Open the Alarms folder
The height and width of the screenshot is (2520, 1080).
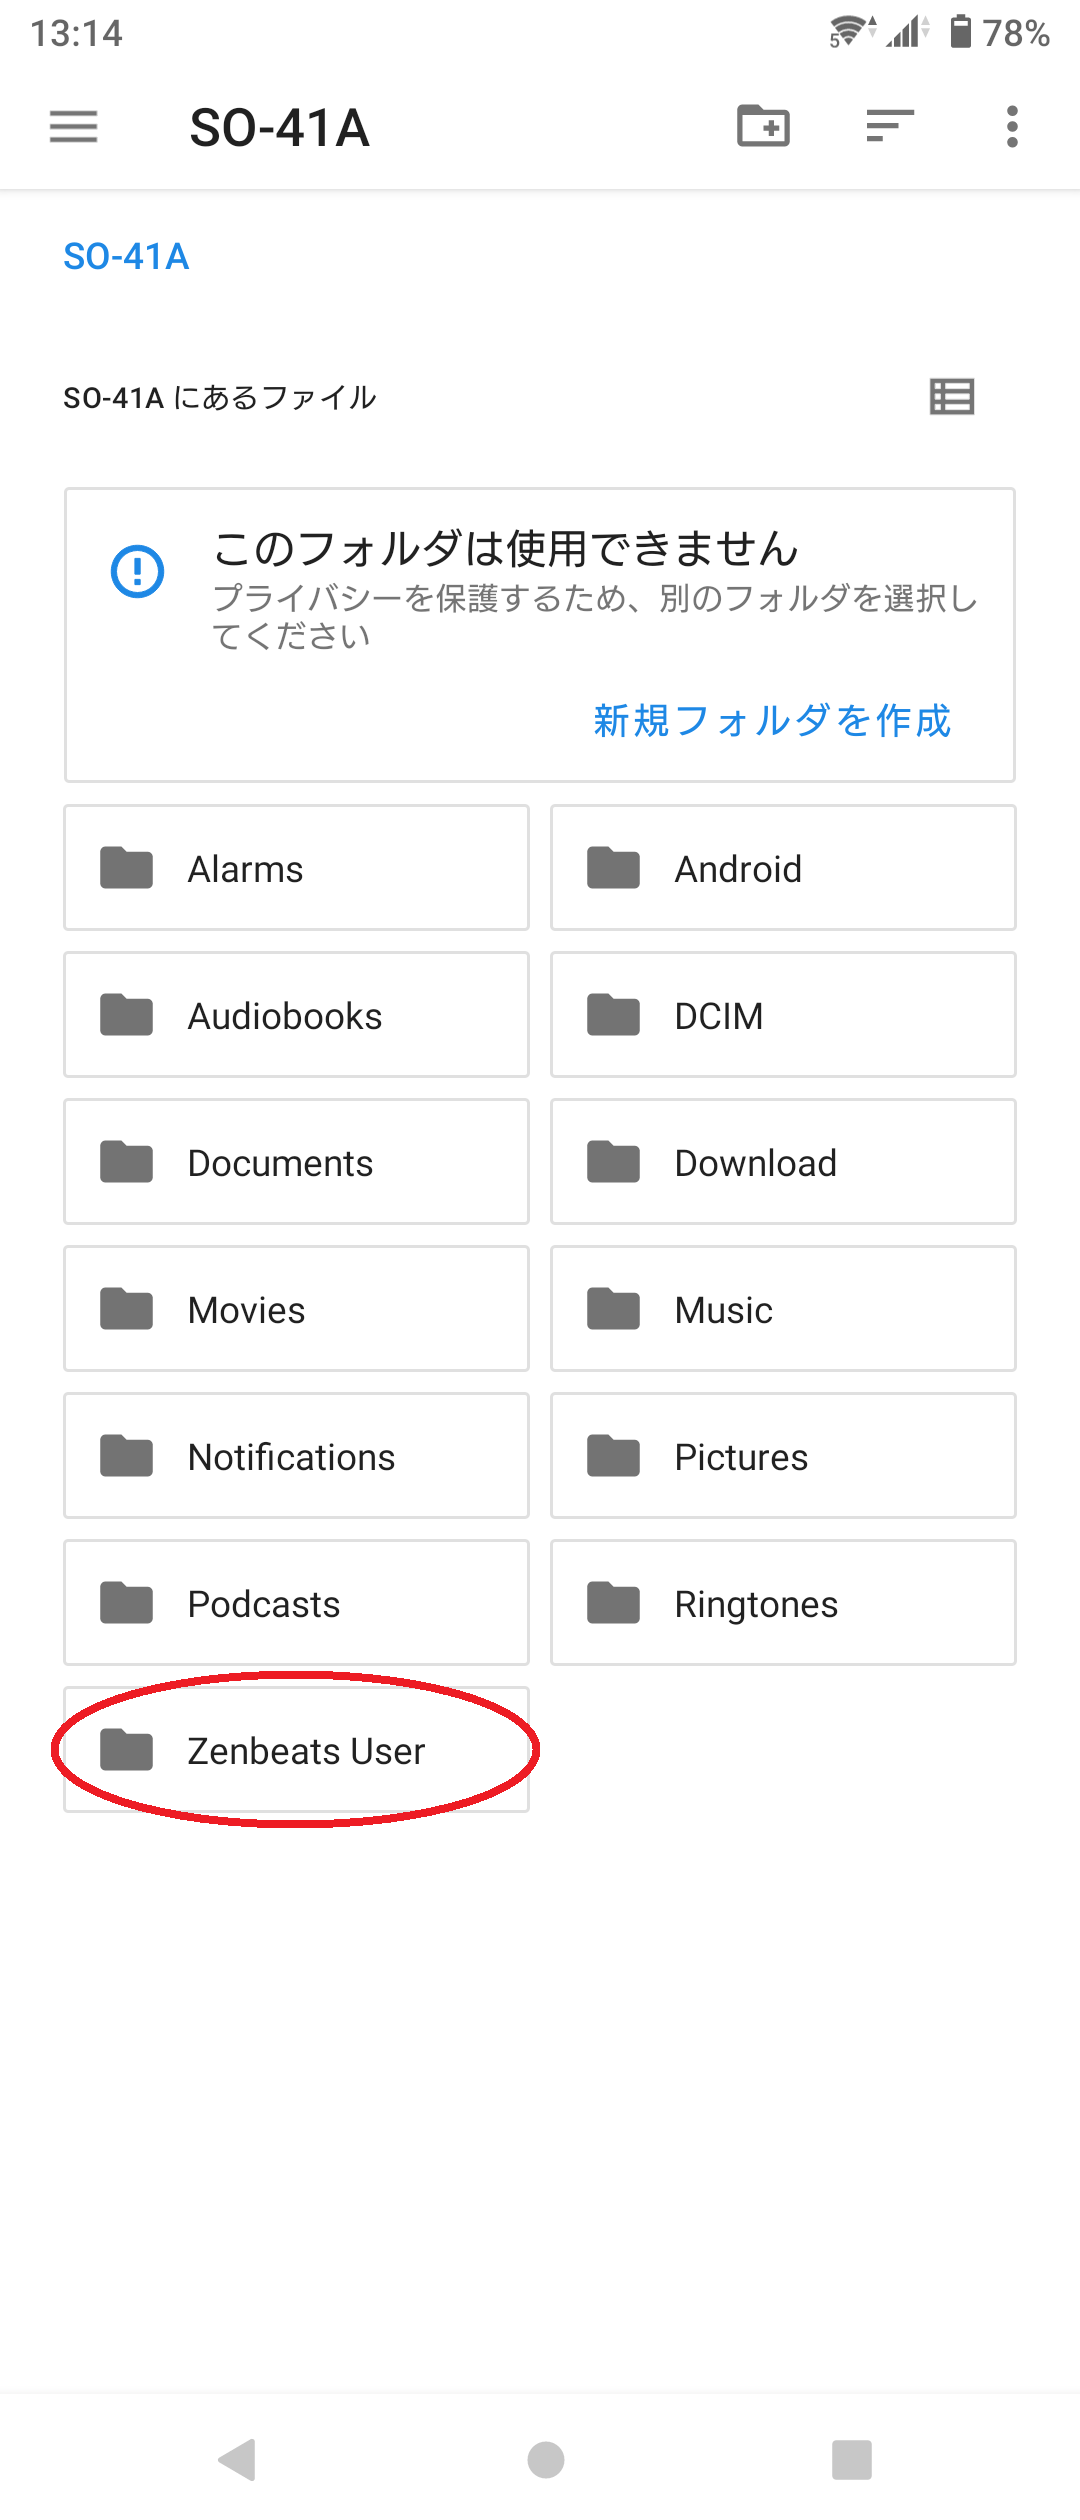coord(296,868)
